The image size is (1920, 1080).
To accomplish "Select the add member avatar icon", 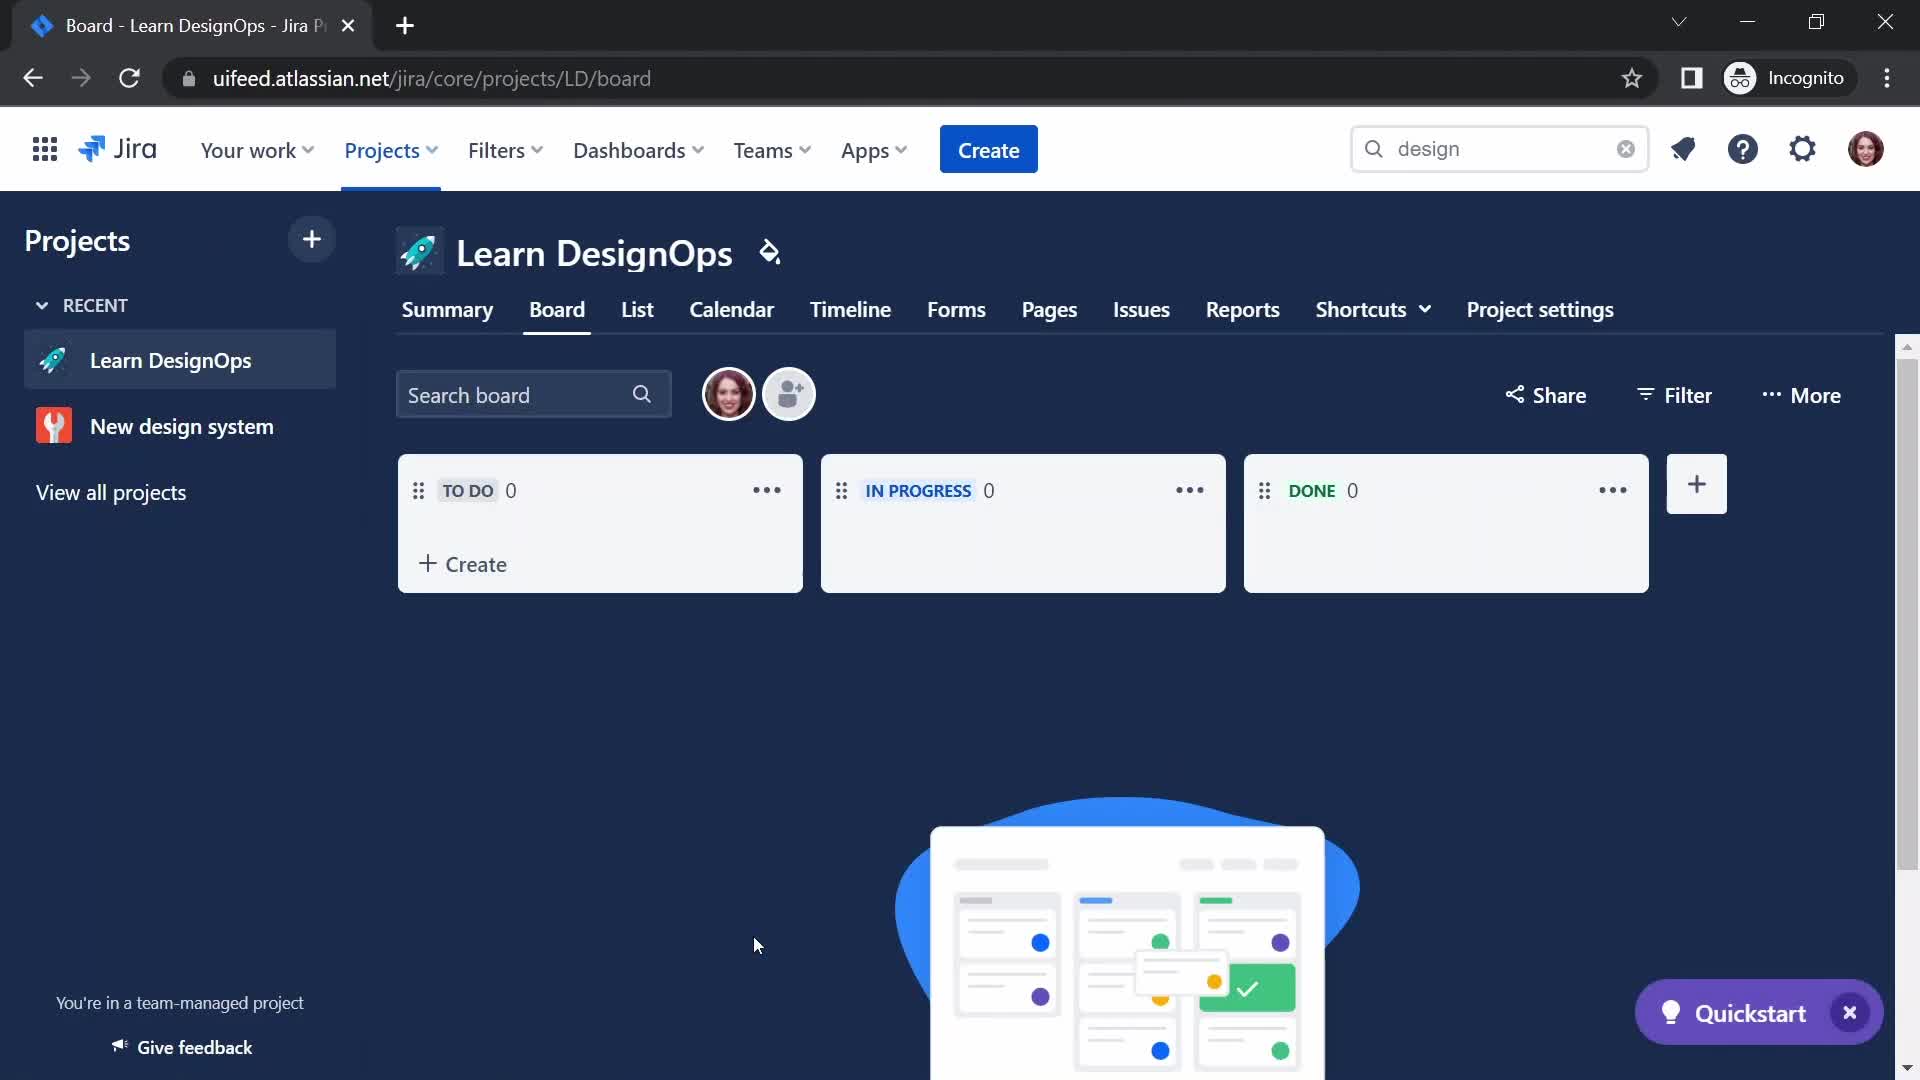I will 790,394.
